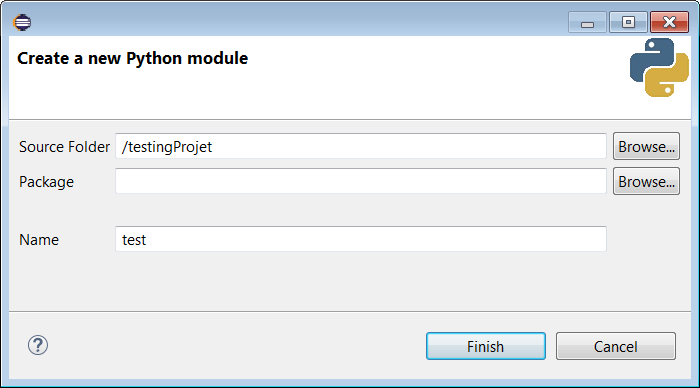The image size is (700, 388).
Task: Cancel the new module dialog
Action: (616, 346)
